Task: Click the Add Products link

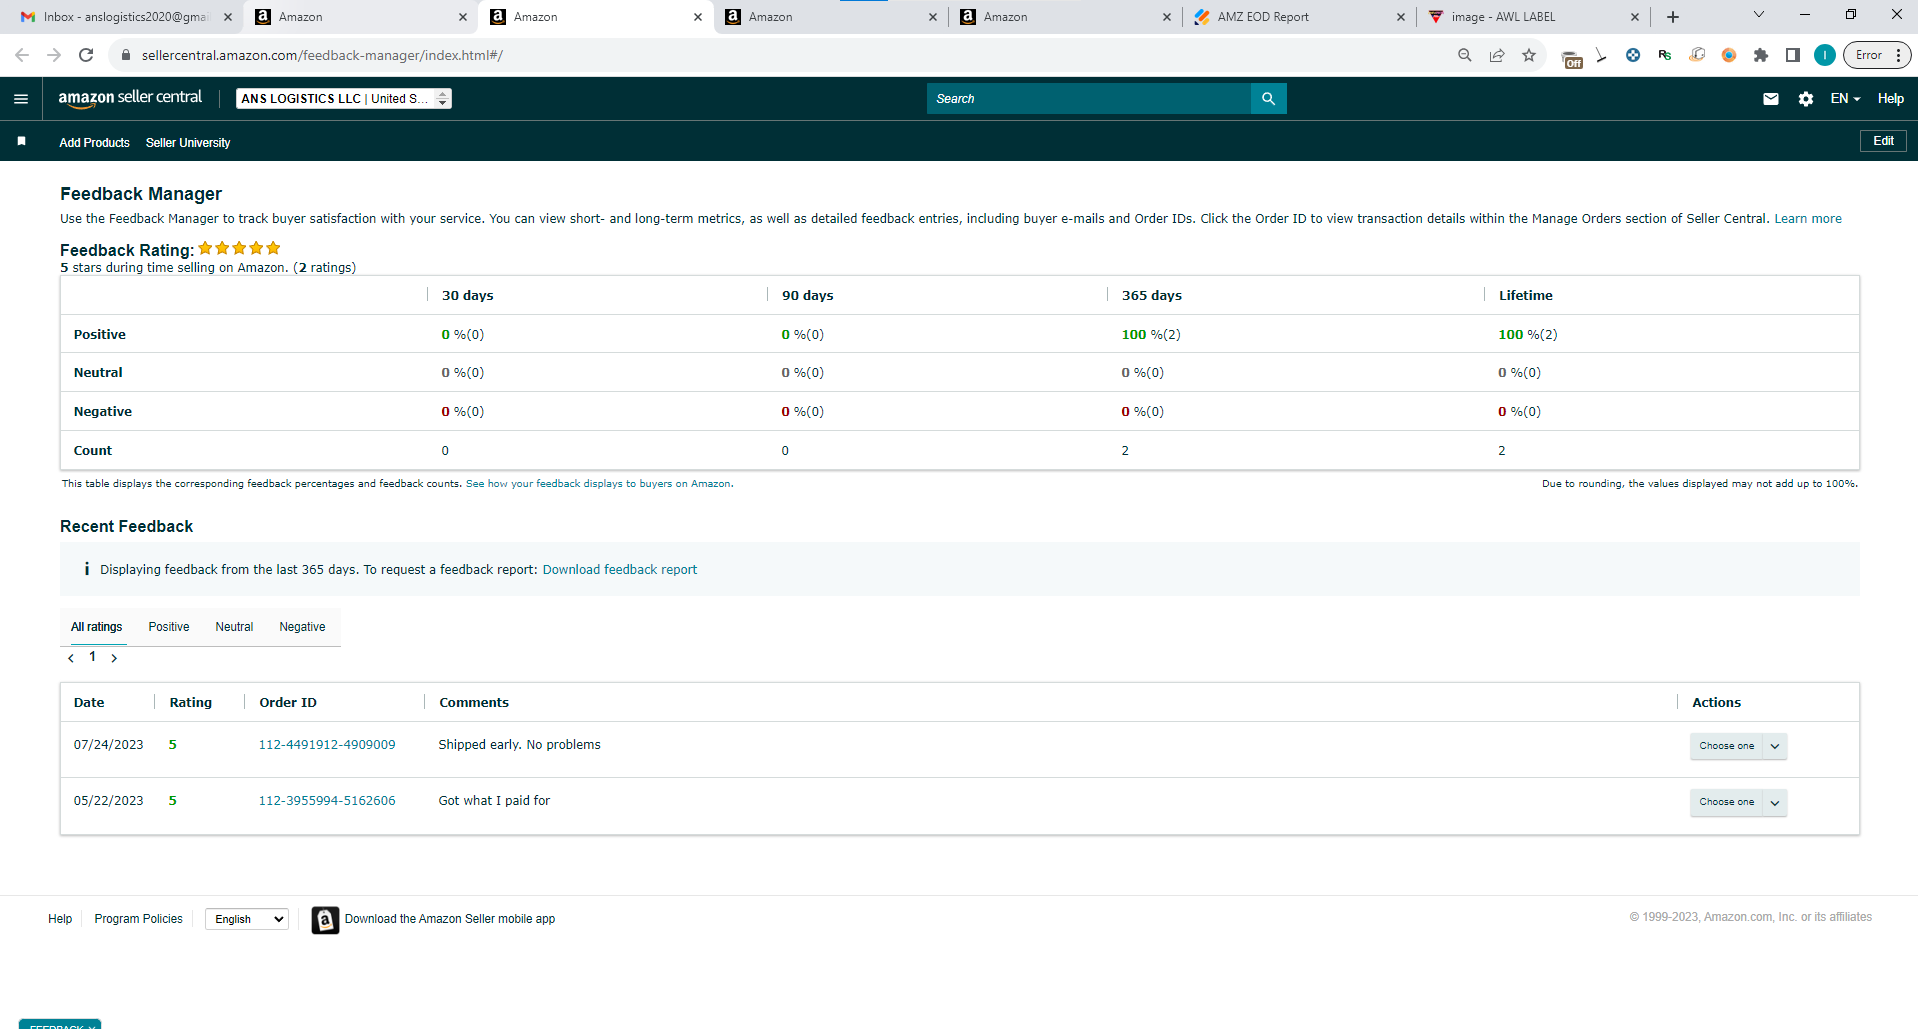Action: coord(94,143)
